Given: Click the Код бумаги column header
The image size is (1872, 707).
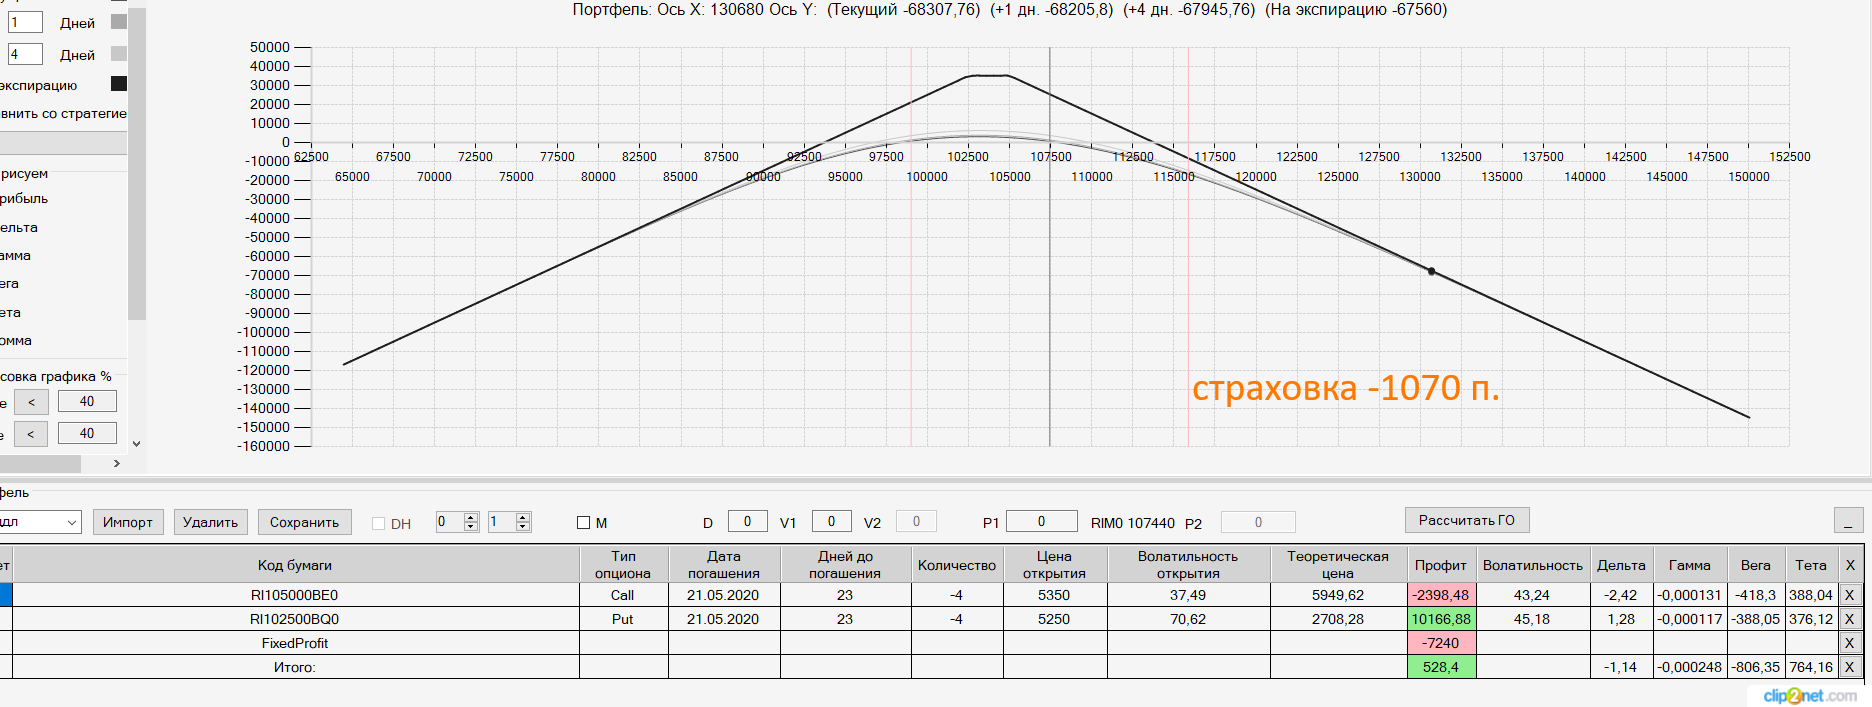Looking at the screenshot, I should click(x=294, y=565).
